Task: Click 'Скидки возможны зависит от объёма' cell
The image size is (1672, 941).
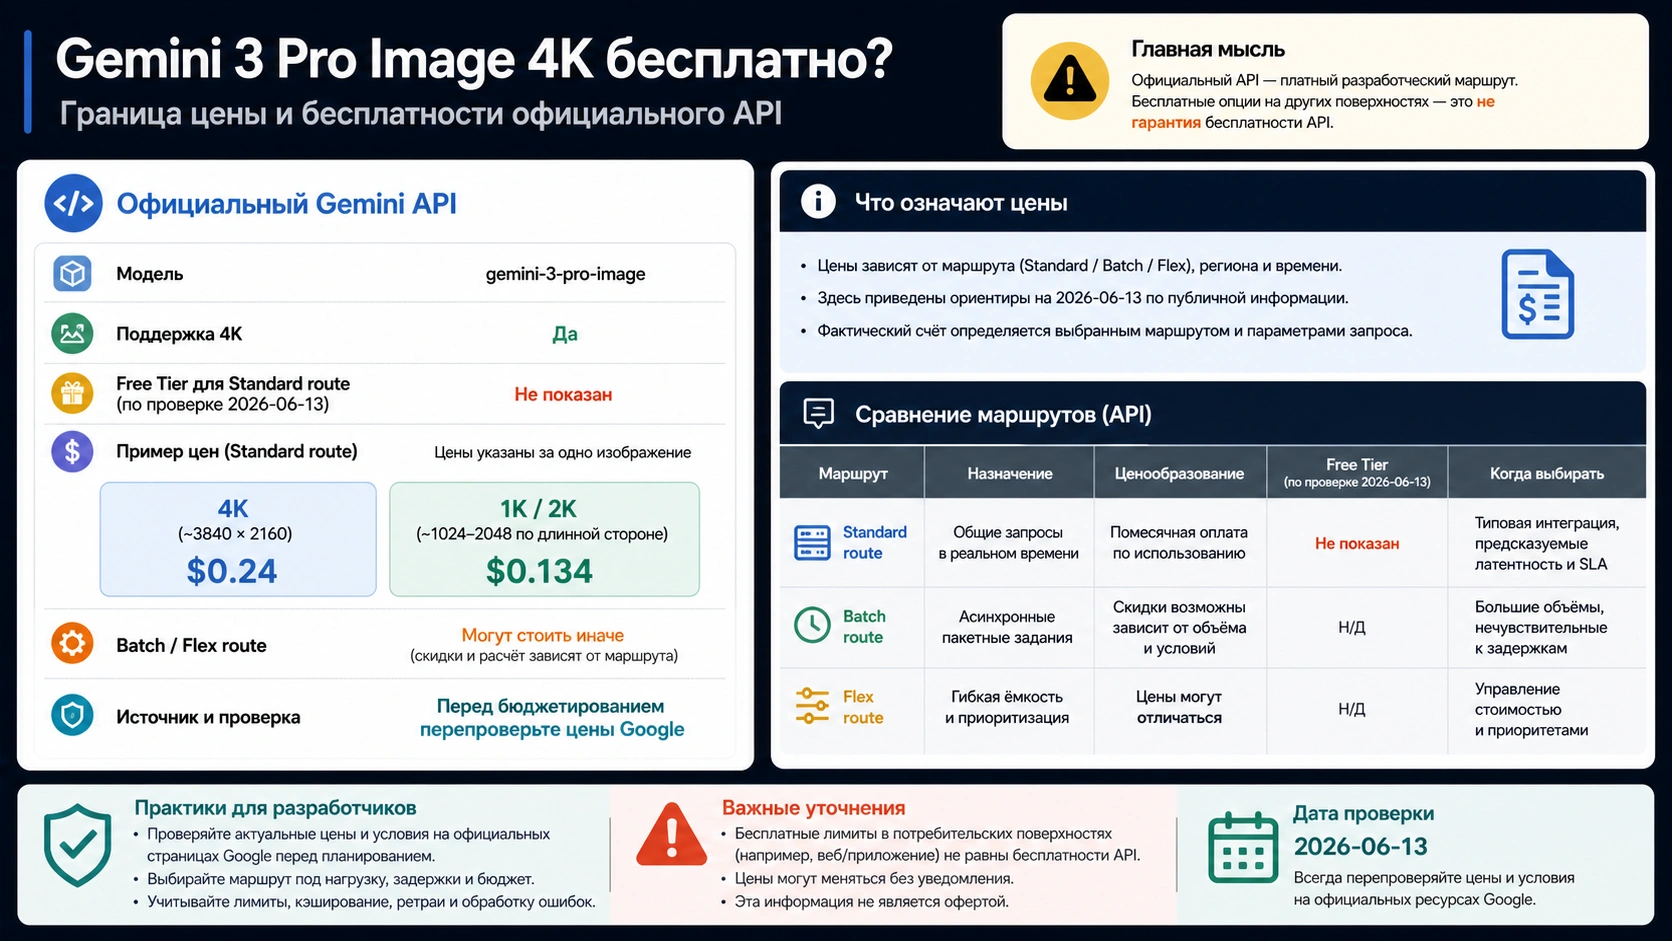Action: [1179, 627]
